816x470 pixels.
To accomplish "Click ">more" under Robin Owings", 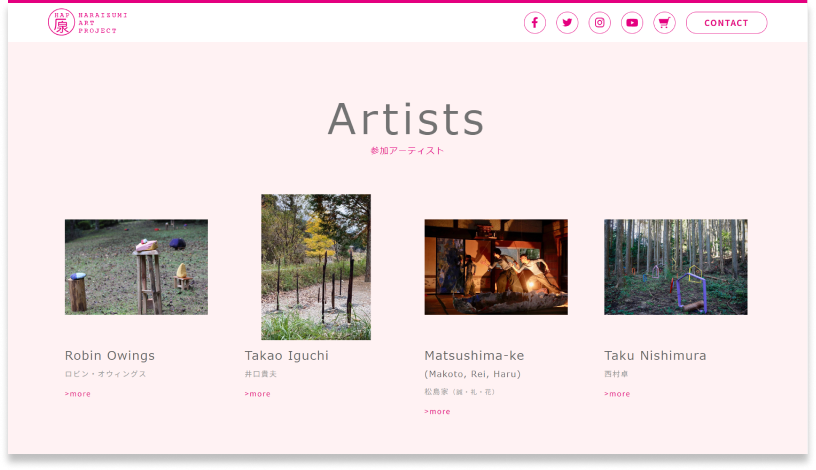I will 78,394.
